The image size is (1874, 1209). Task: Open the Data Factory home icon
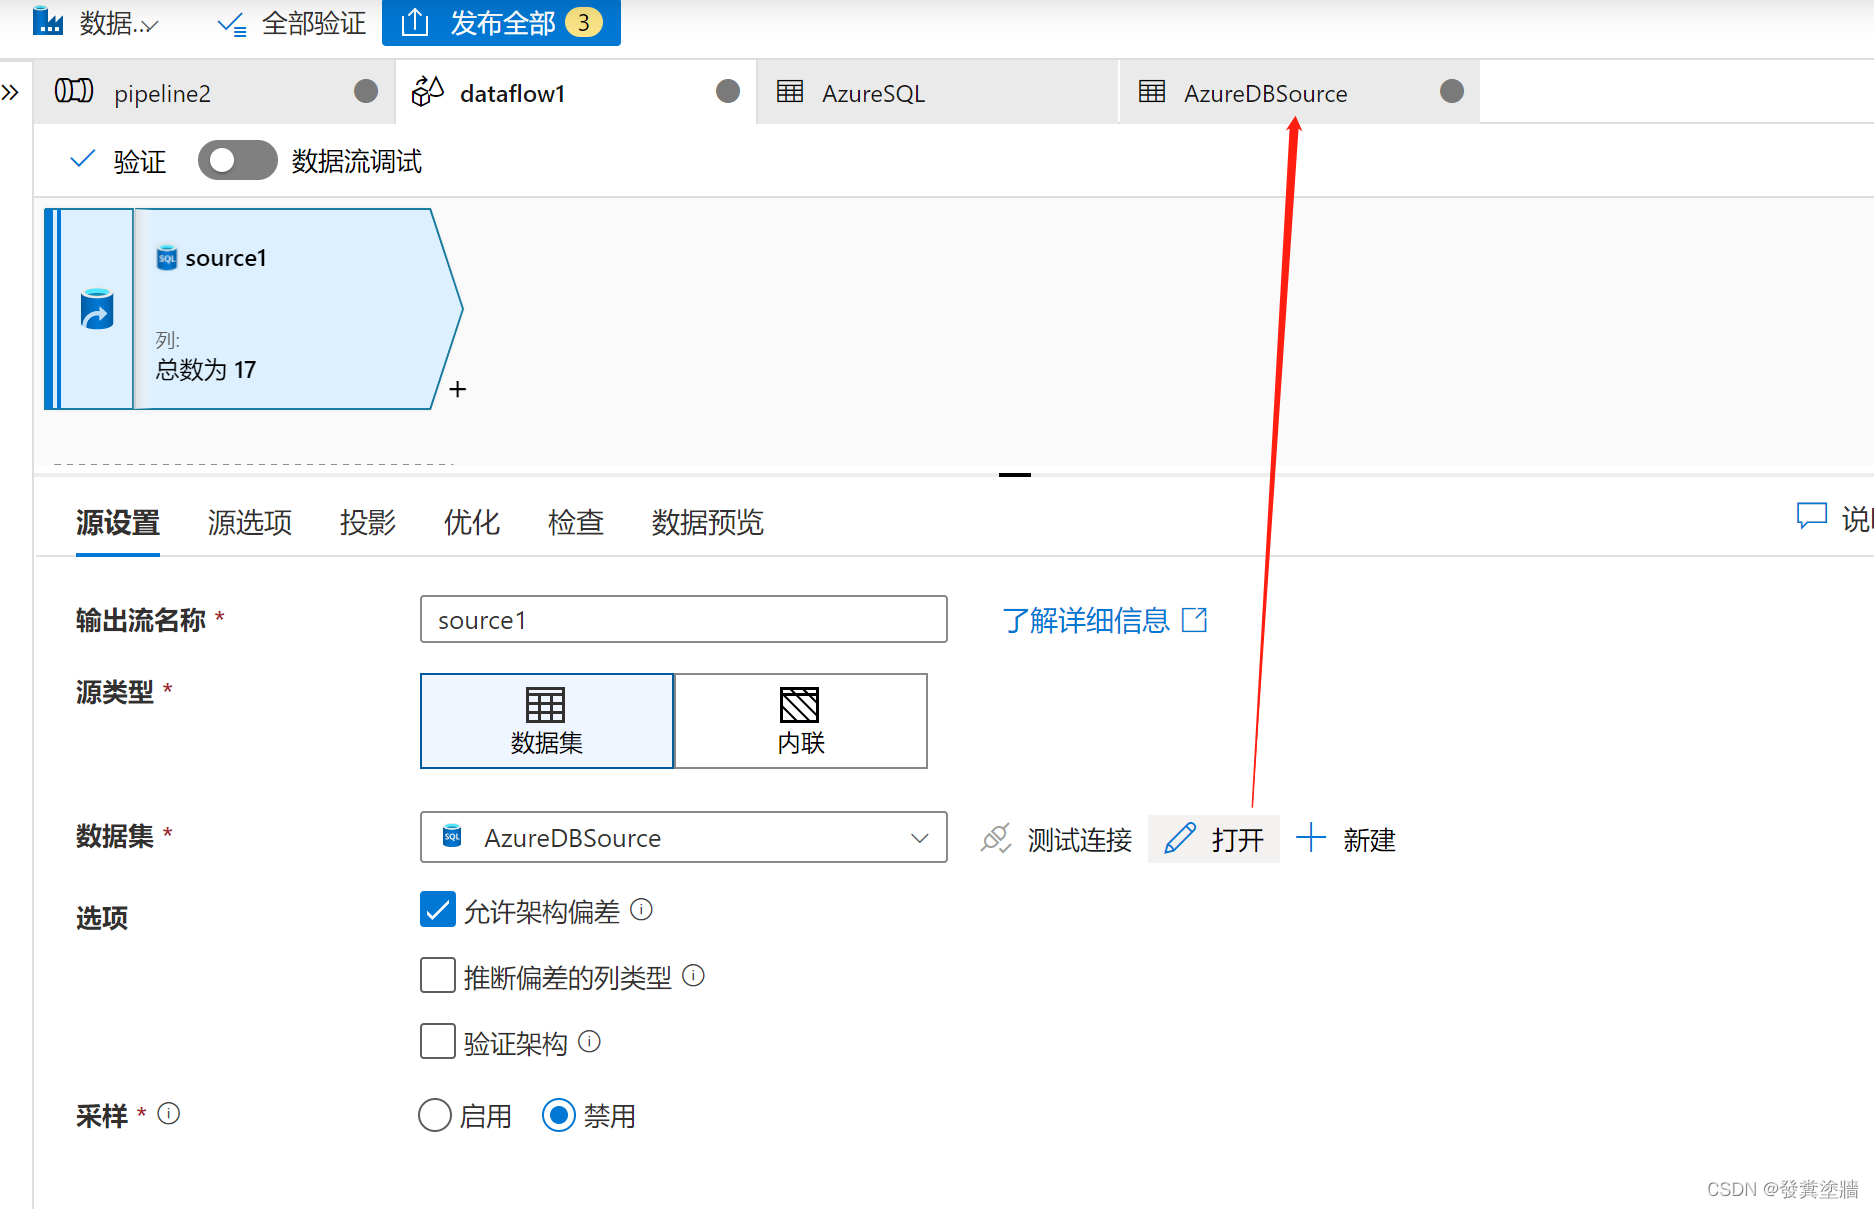(x=50, y=22)
